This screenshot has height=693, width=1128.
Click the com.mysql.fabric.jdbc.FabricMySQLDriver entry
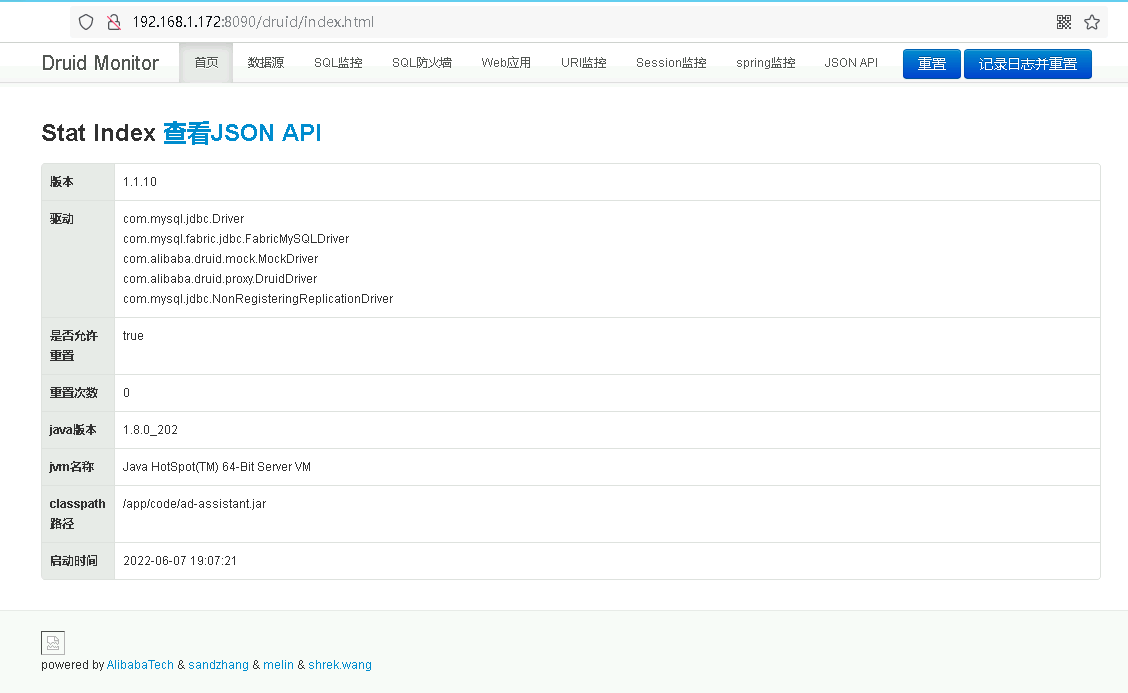[x=236, y=239]
